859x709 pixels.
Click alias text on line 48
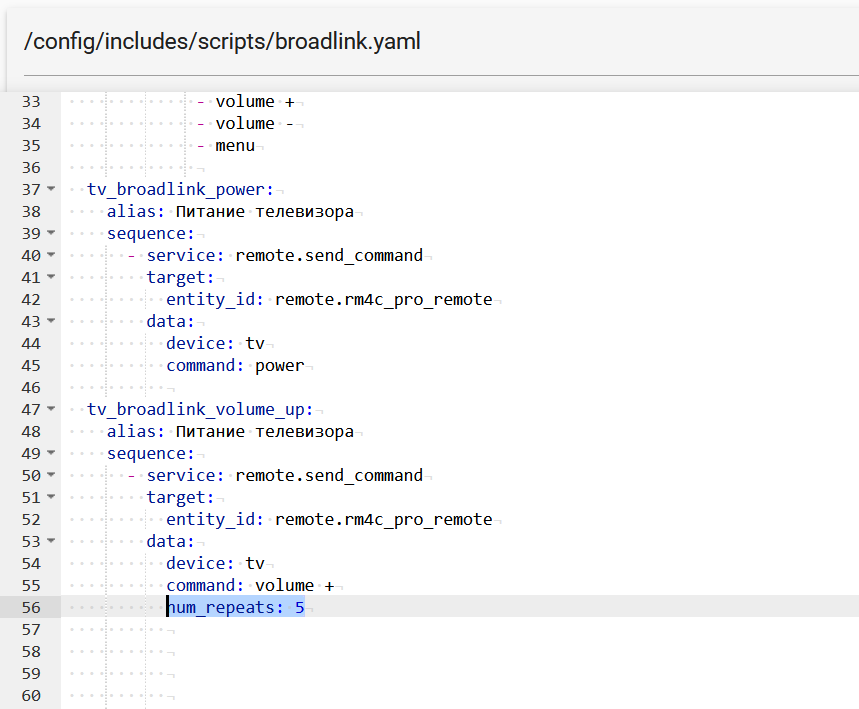pos(265,432)
